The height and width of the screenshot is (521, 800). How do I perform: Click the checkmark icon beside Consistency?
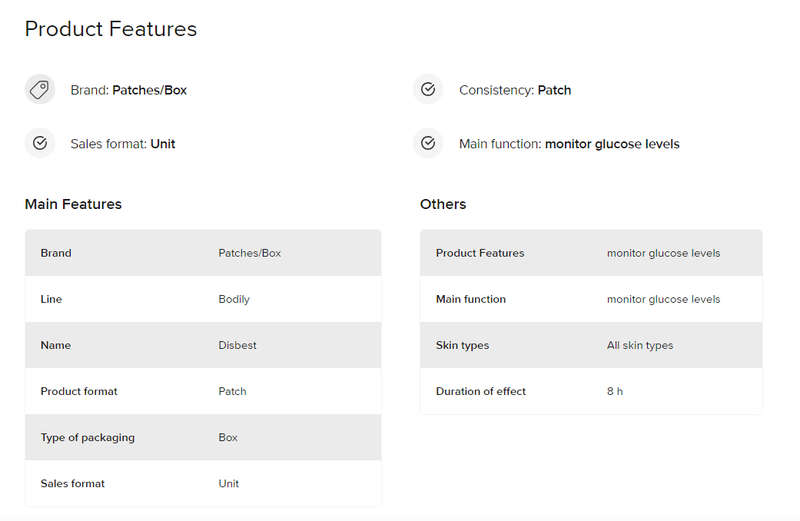[428, 89]
